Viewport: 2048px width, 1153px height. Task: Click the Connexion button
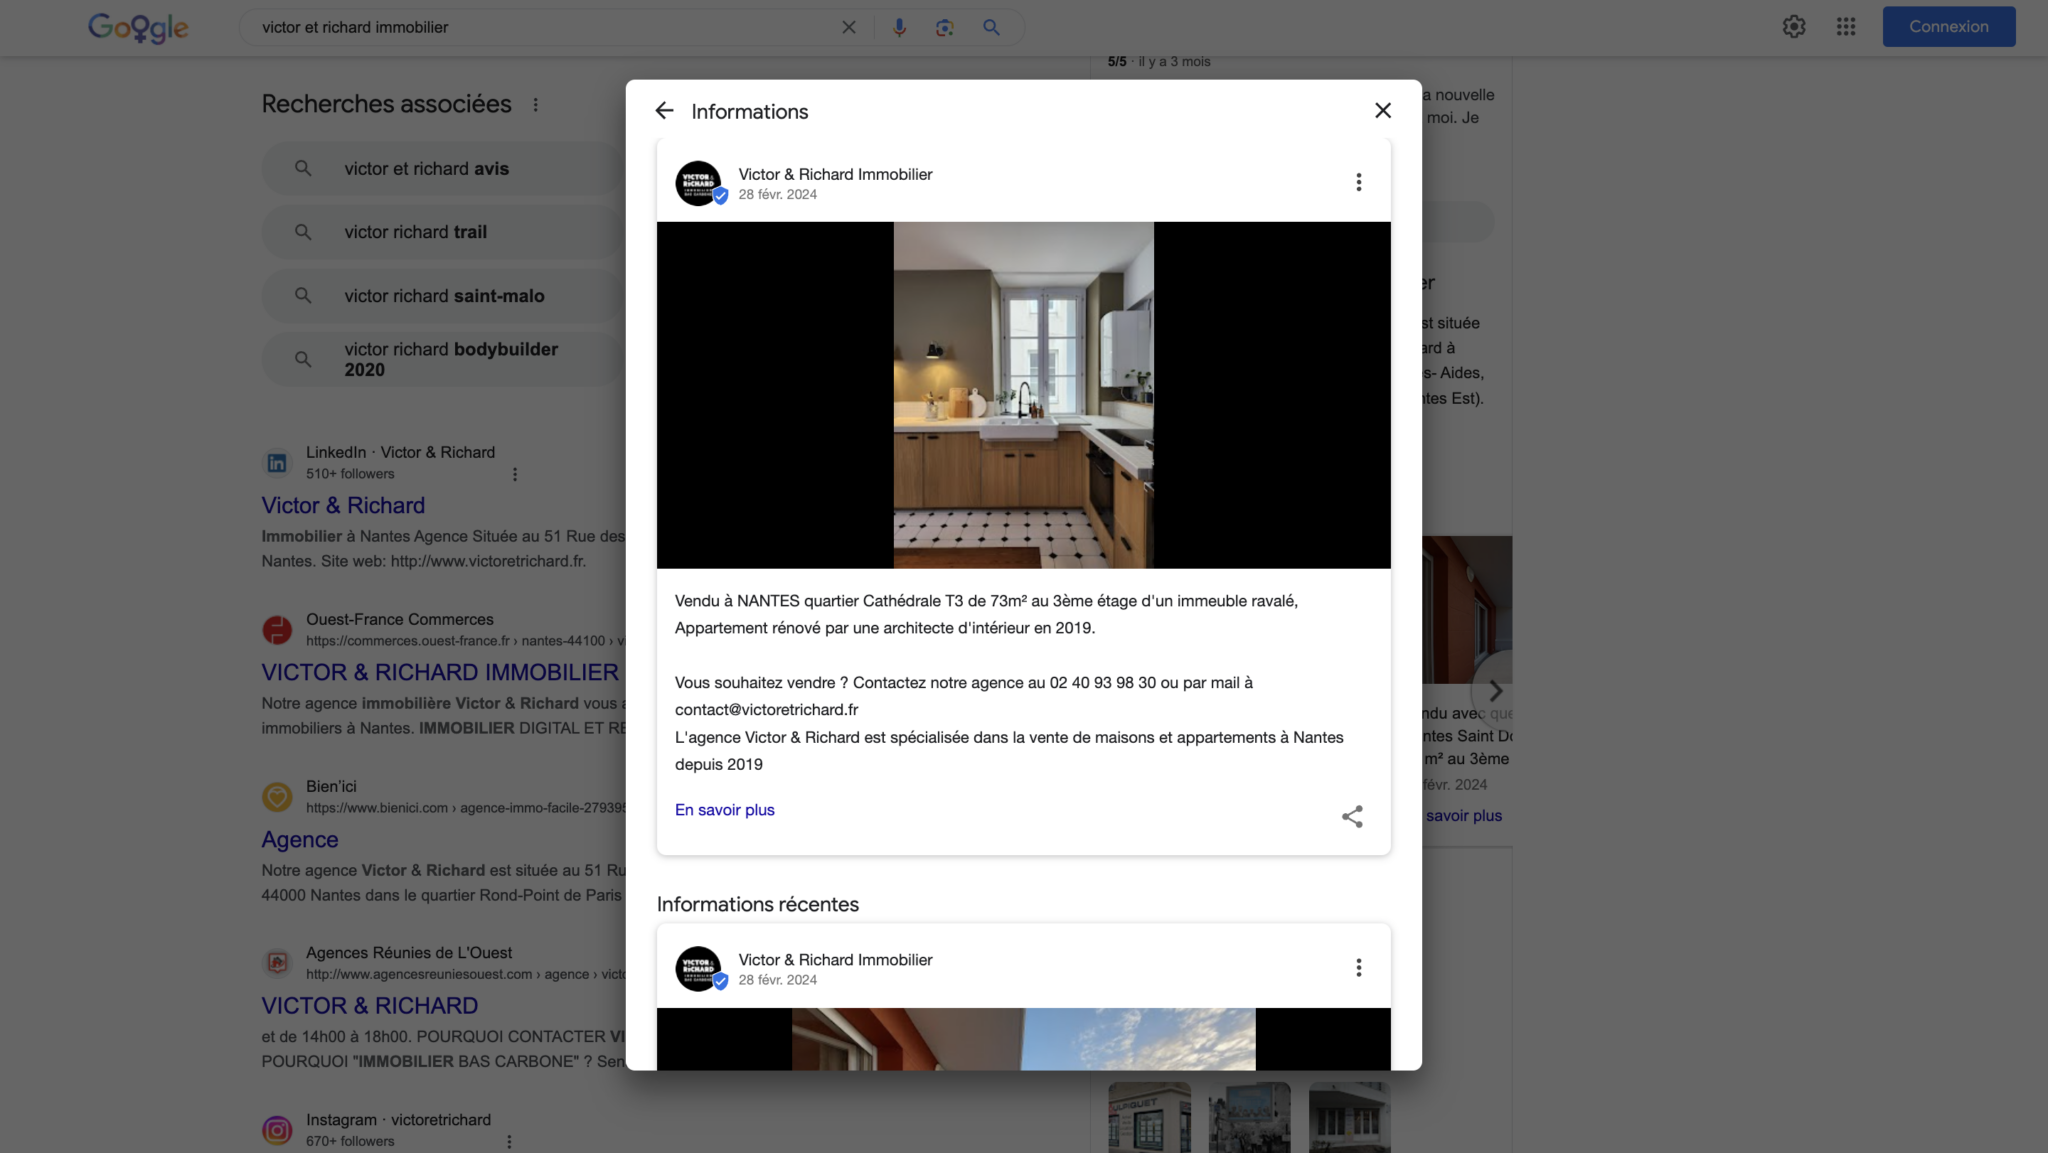1947,26
